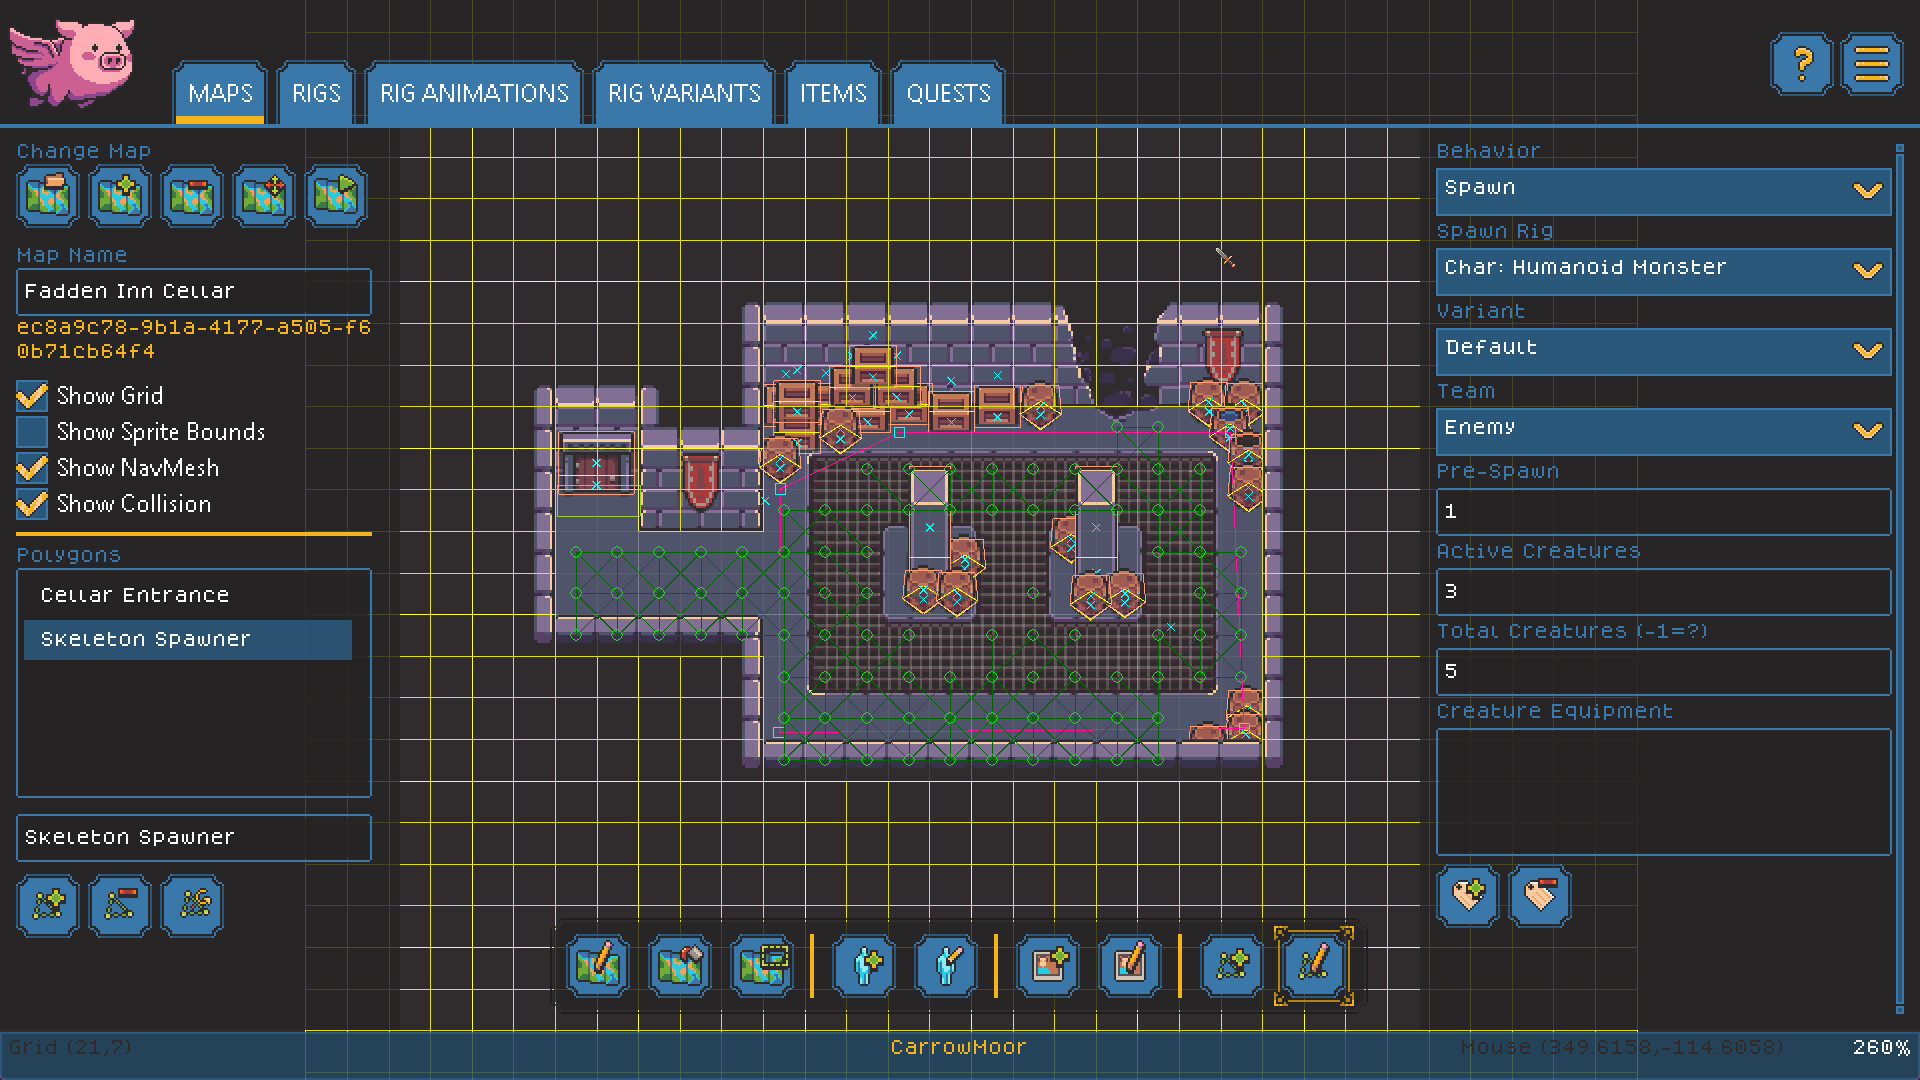Open the hamburger main menu
Image resolution: width=1920 pixels, height=1080 pixels.
point(1872,65)
